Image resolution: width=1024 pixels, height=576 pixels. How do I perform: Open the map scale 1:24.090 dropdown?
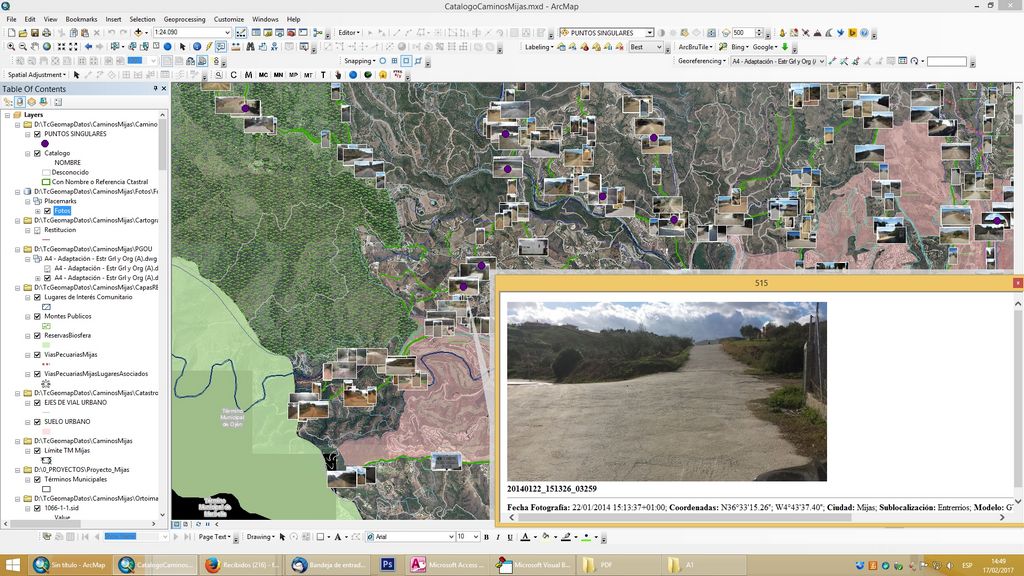tap(226, 33)
